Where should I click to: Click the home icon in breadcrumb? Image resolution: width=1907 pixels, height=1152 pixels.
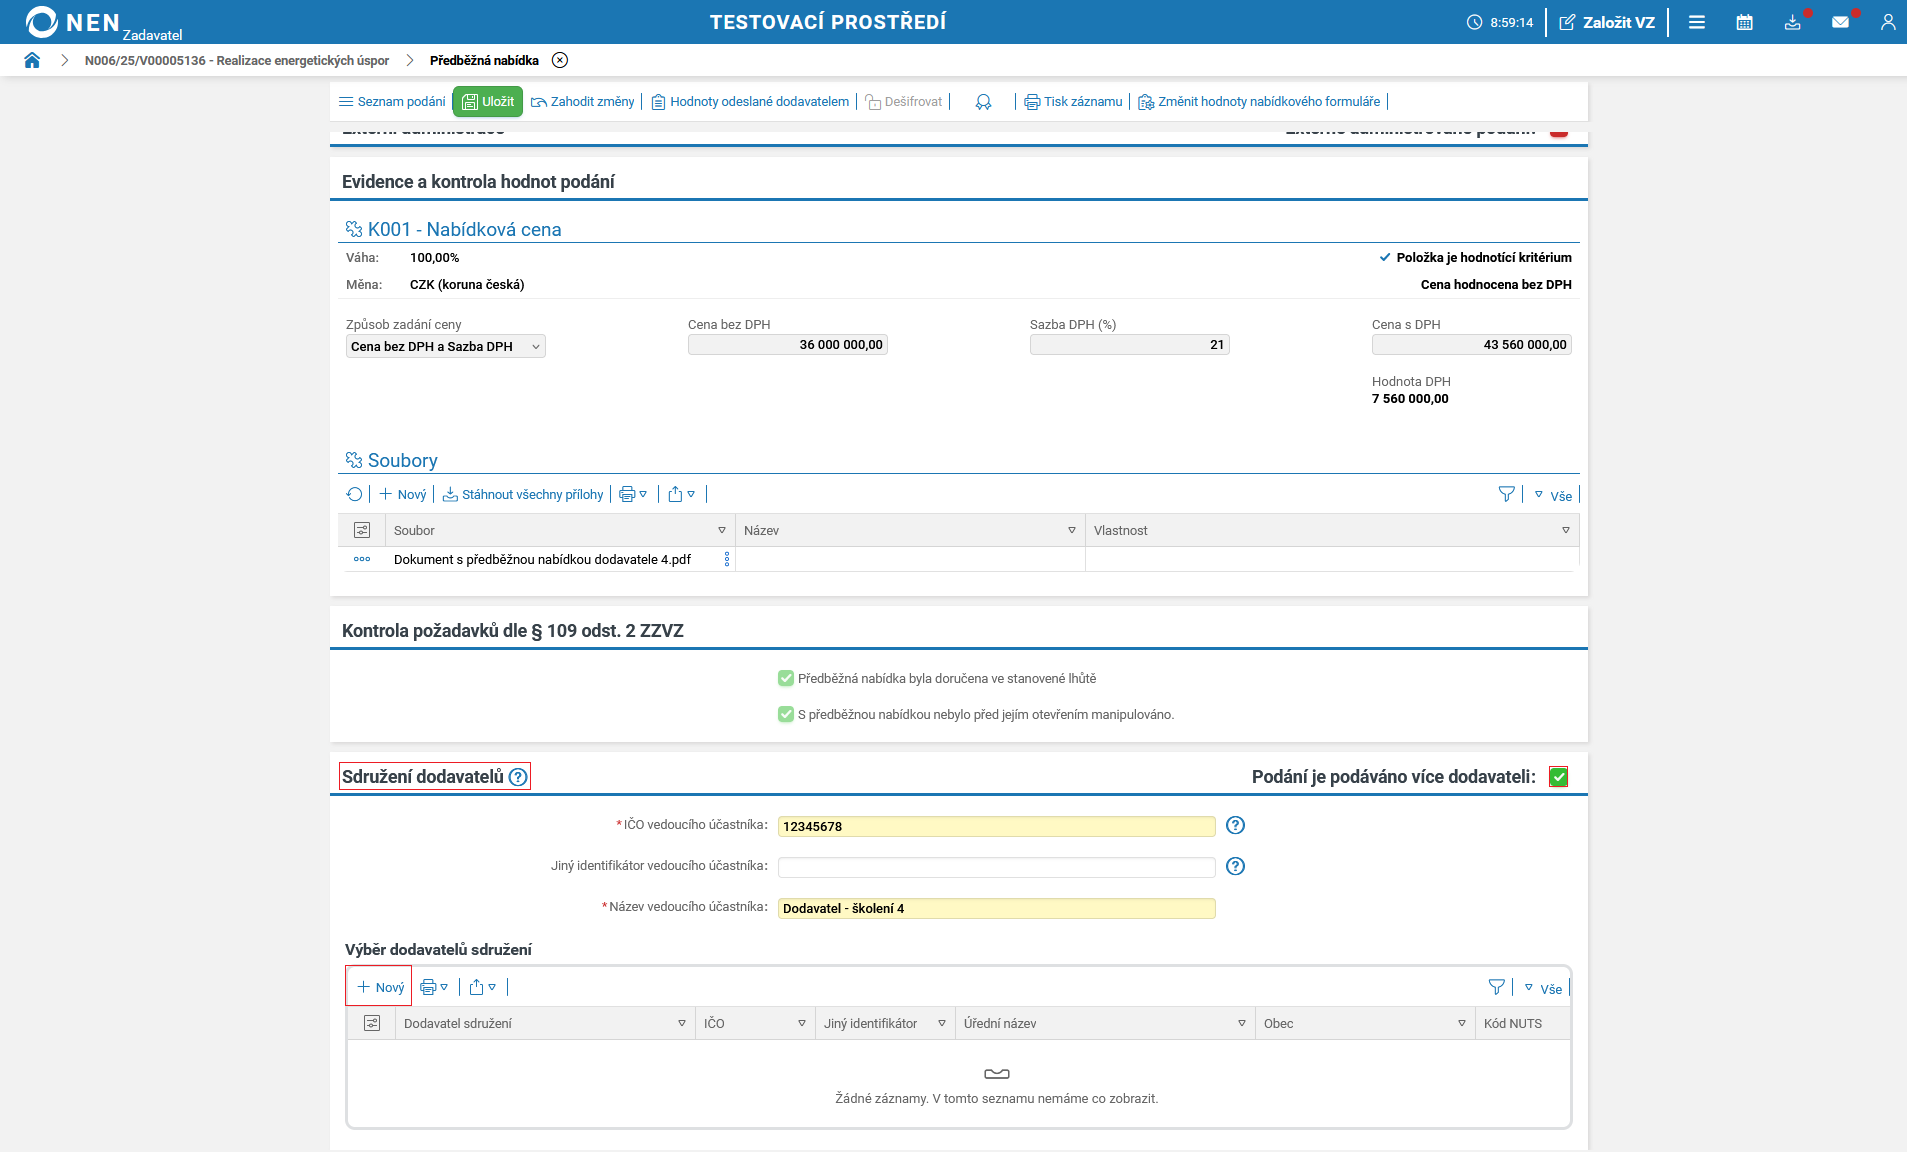click(32, 60)
